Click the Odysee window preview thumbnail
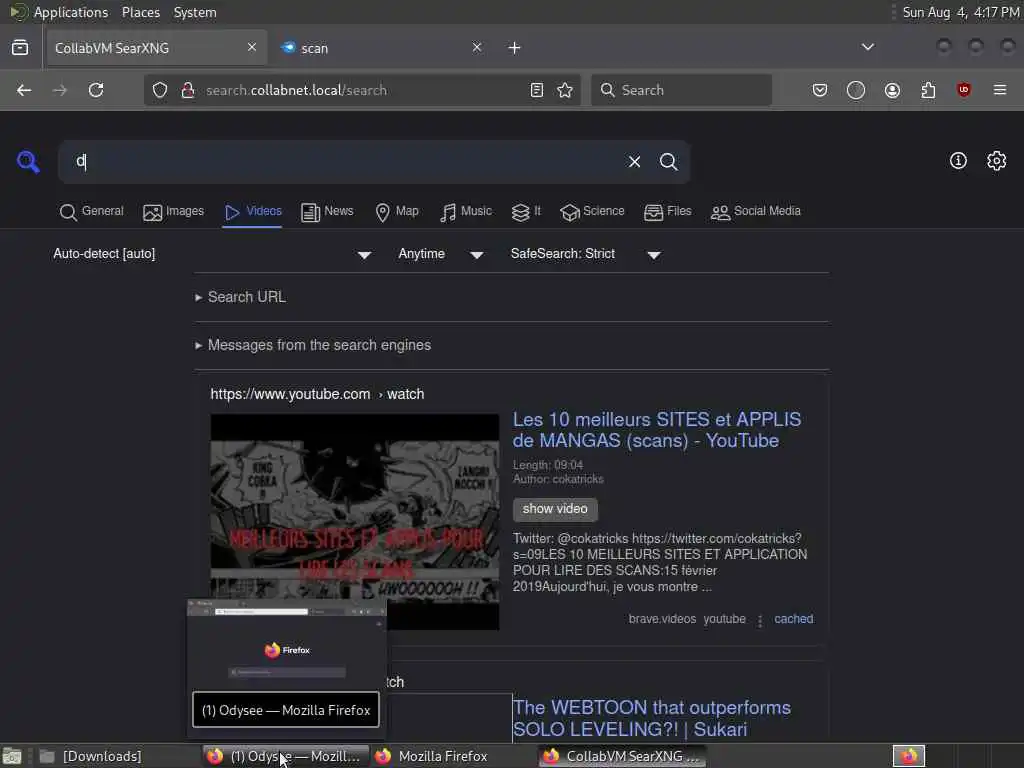The height and width of the screenshot is (768, 1024). pos(287,645)
